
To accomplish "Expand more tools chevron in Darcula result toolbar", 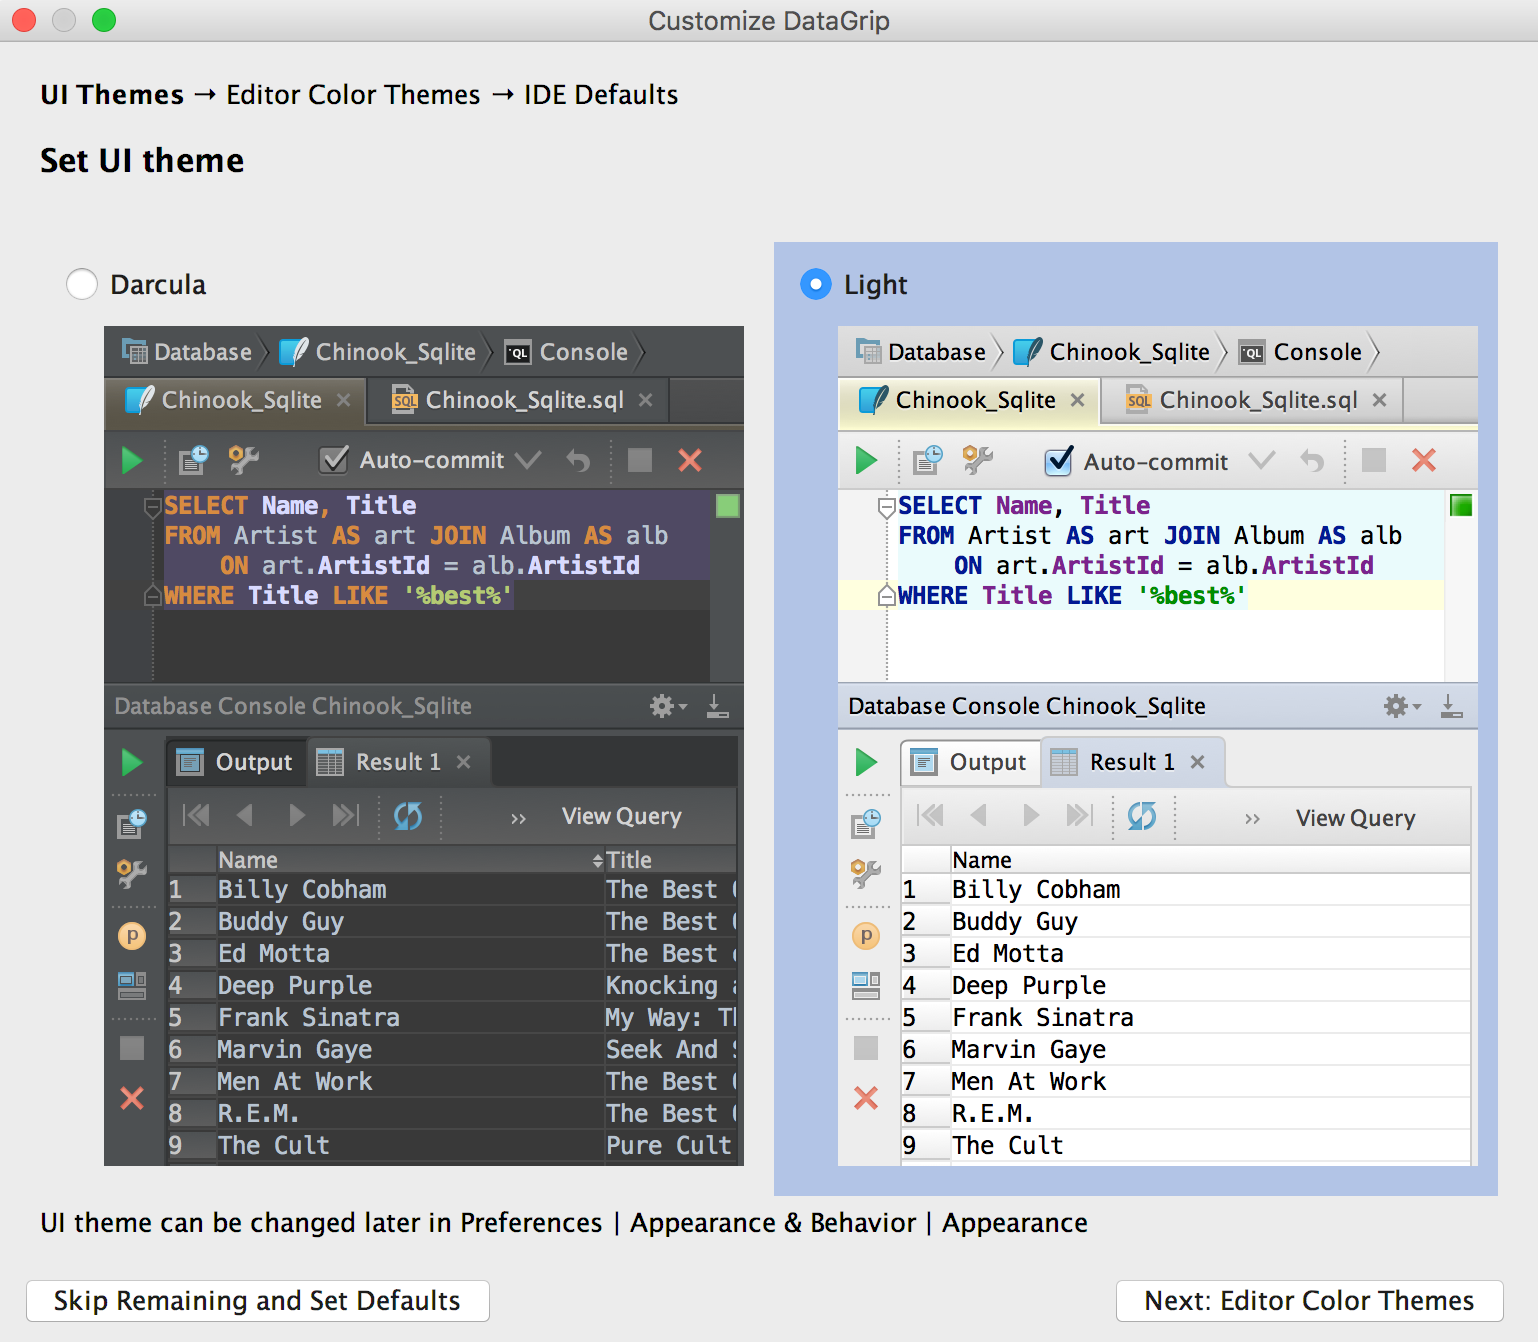I will [518, 819].
